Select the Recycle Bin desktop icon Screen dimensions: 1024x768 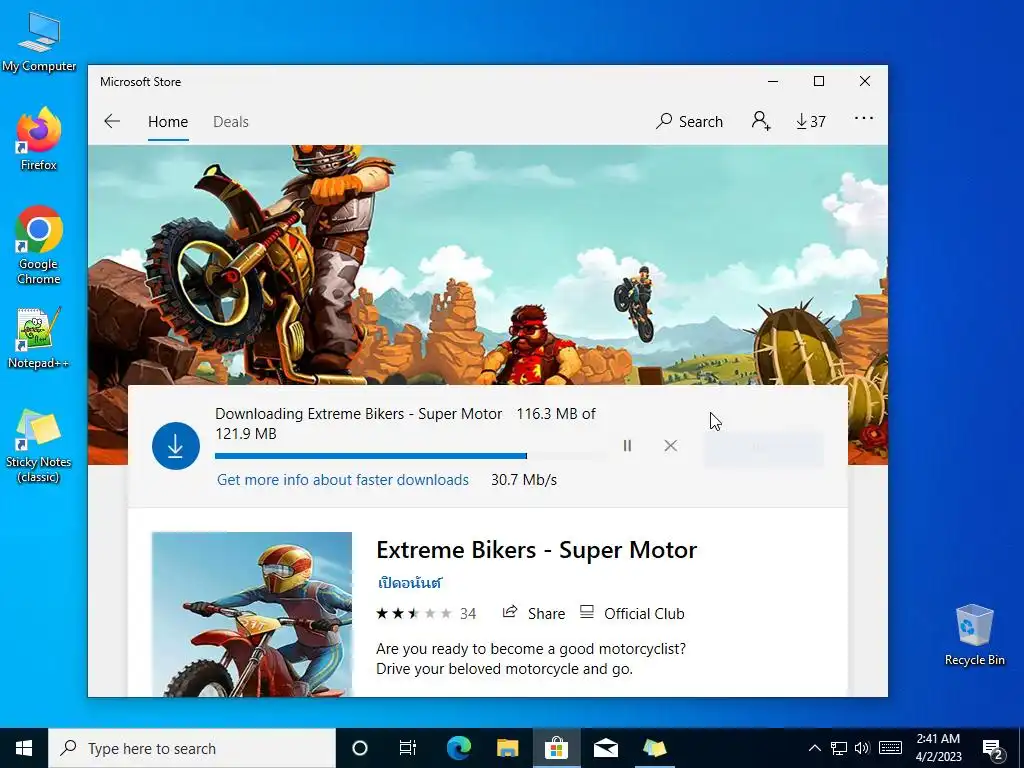tap(974, 635)
